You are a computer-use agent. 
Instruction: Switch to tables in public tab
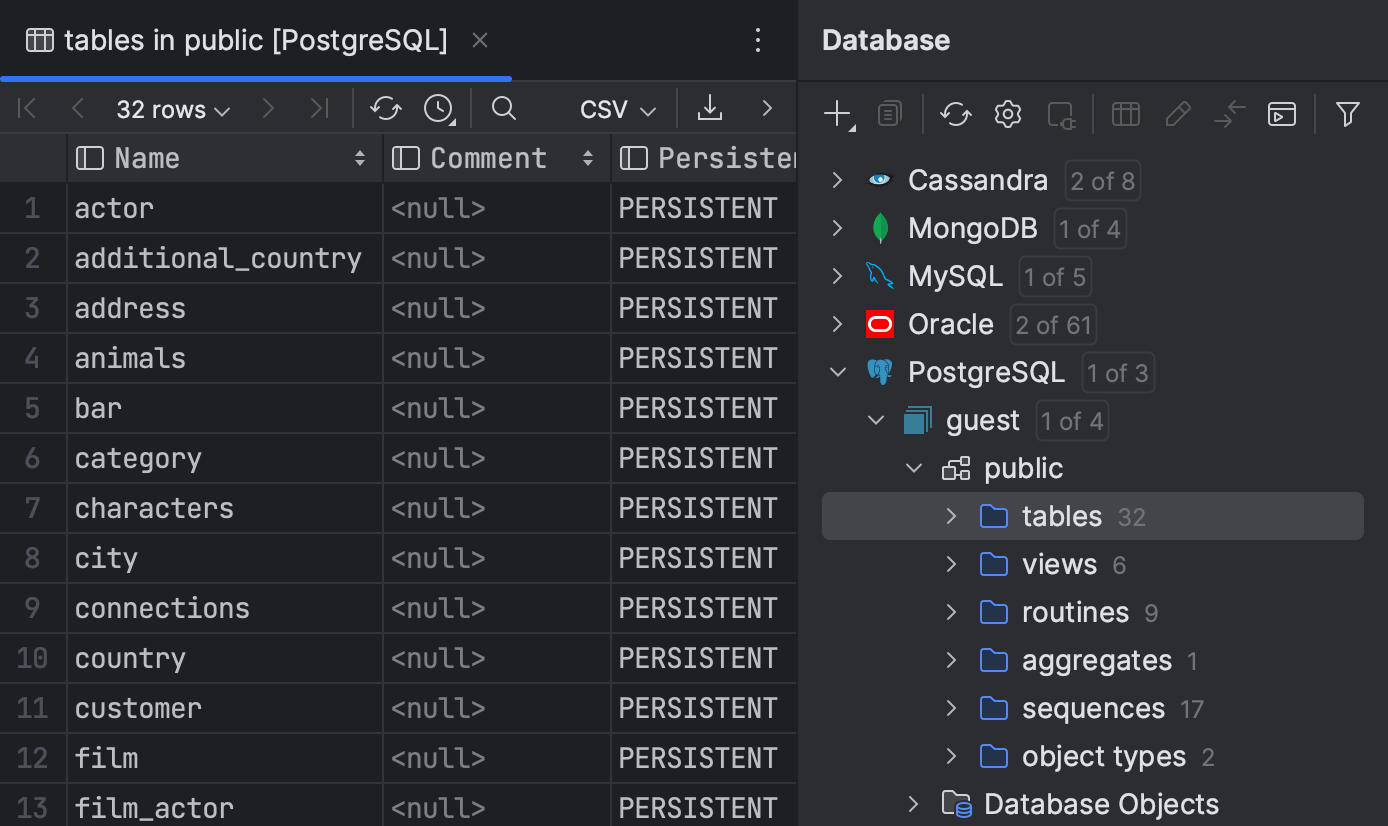pos(250,40)
